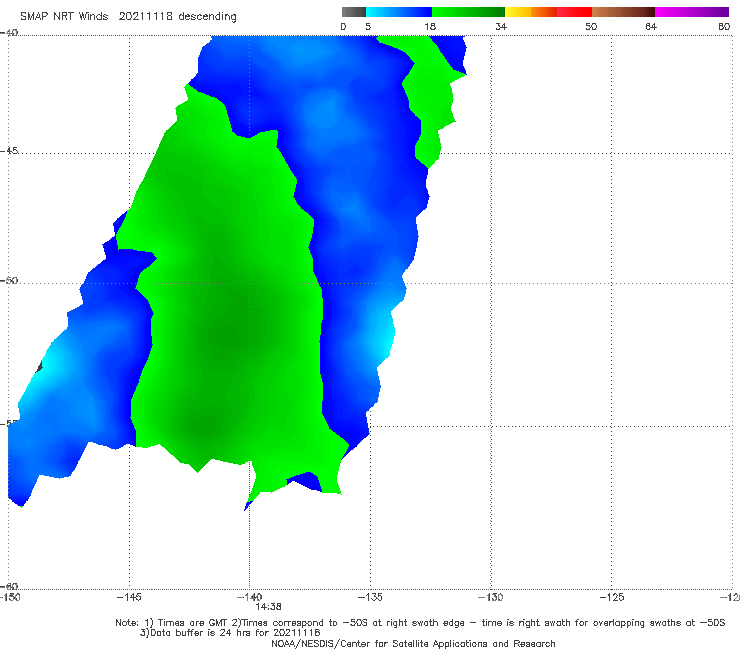Click the yellow segment of the colorbar

(x=518, y=12)
